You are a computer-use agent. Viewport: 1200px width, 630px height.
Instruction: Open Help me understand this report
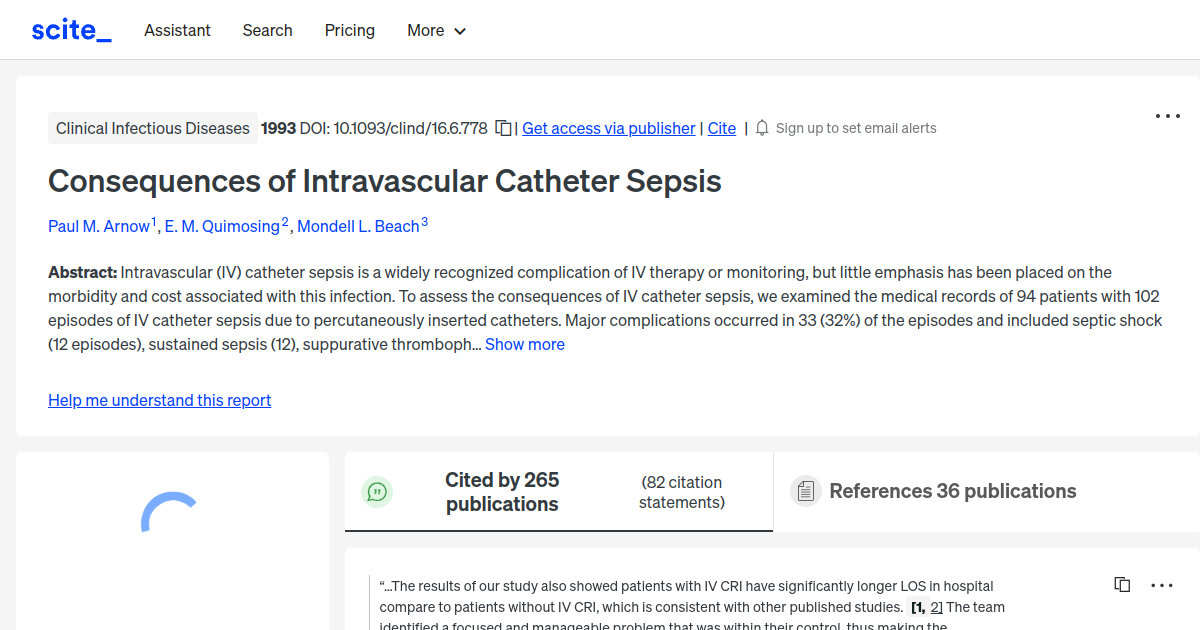point(159,400)
